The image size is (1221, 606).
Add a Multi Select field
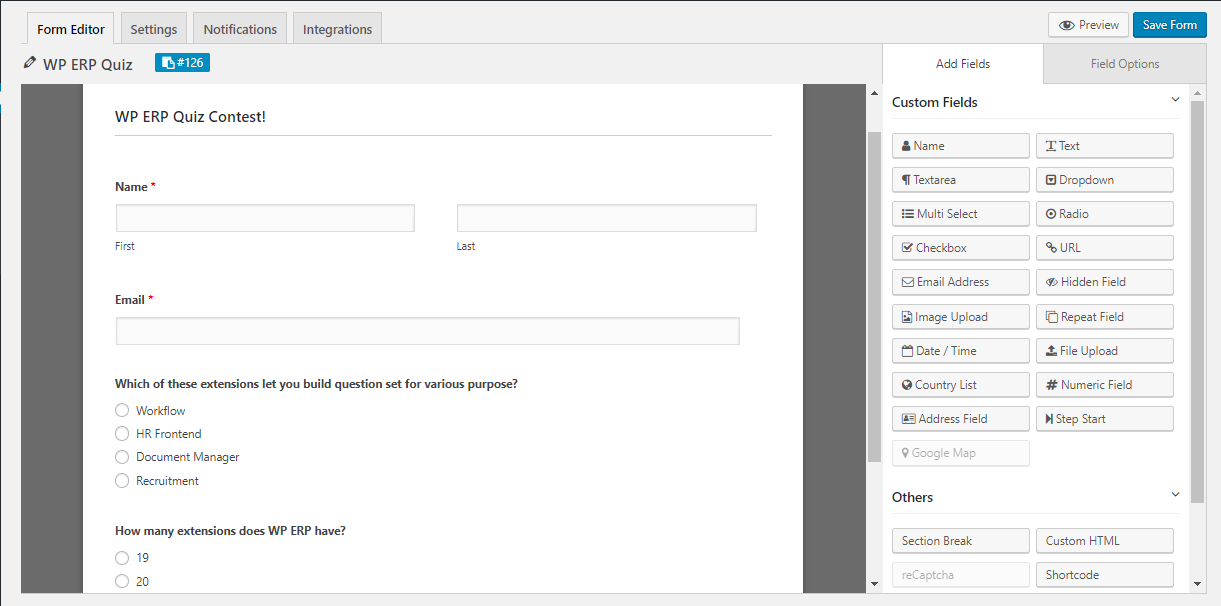(x=960, y=214)
